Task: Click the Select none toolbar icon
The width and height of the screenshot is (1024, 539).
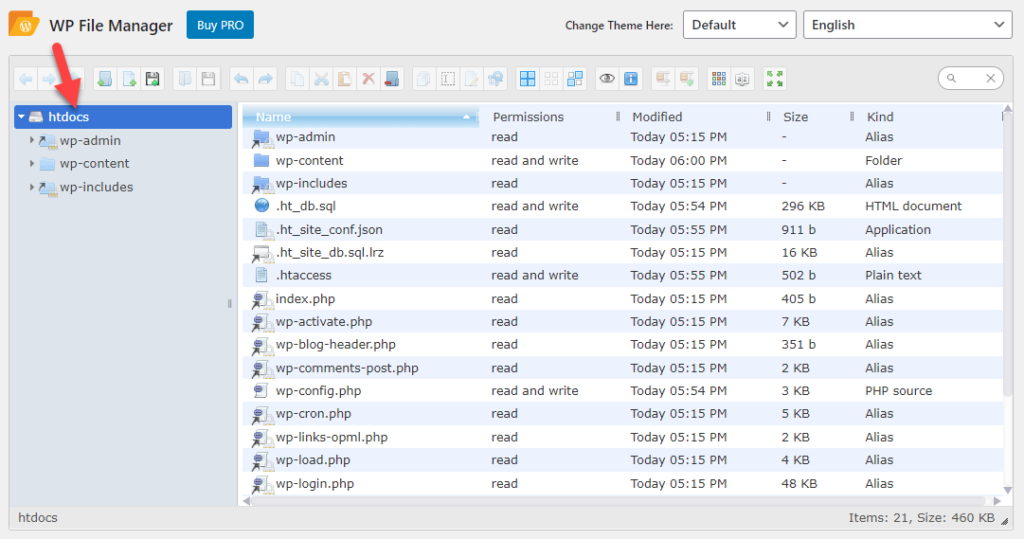Action: 551,79
